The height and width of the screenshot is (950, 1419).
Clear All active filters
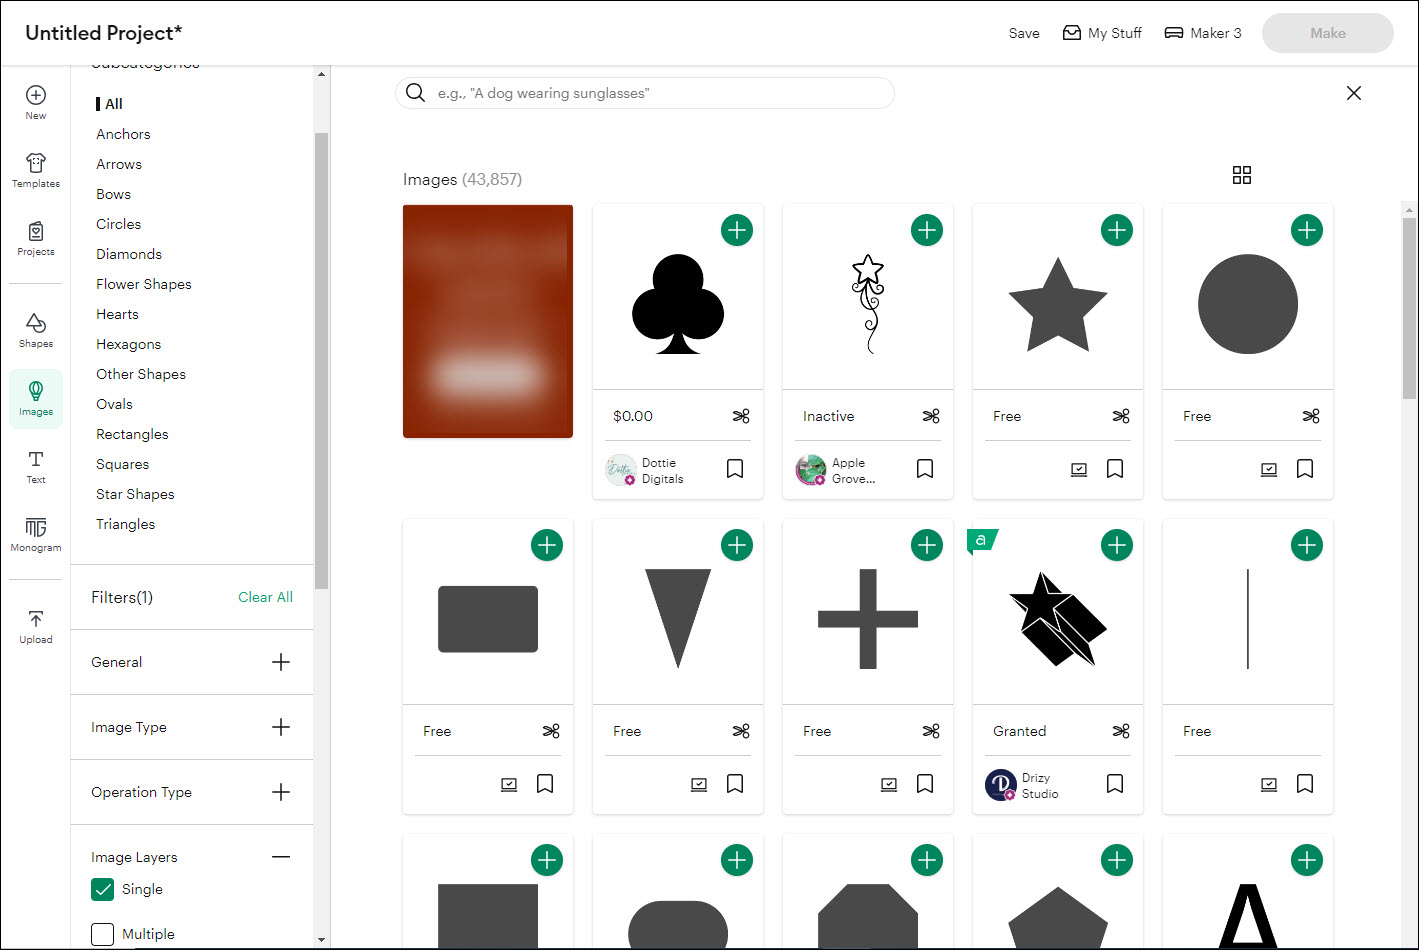pyautogui.click(x=265, y=596)
